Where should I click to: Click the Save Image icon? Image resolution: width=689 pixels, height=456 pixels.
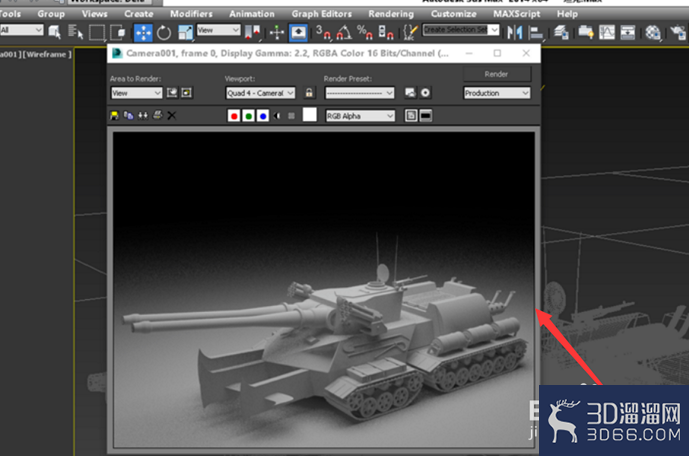coord(114,116)
